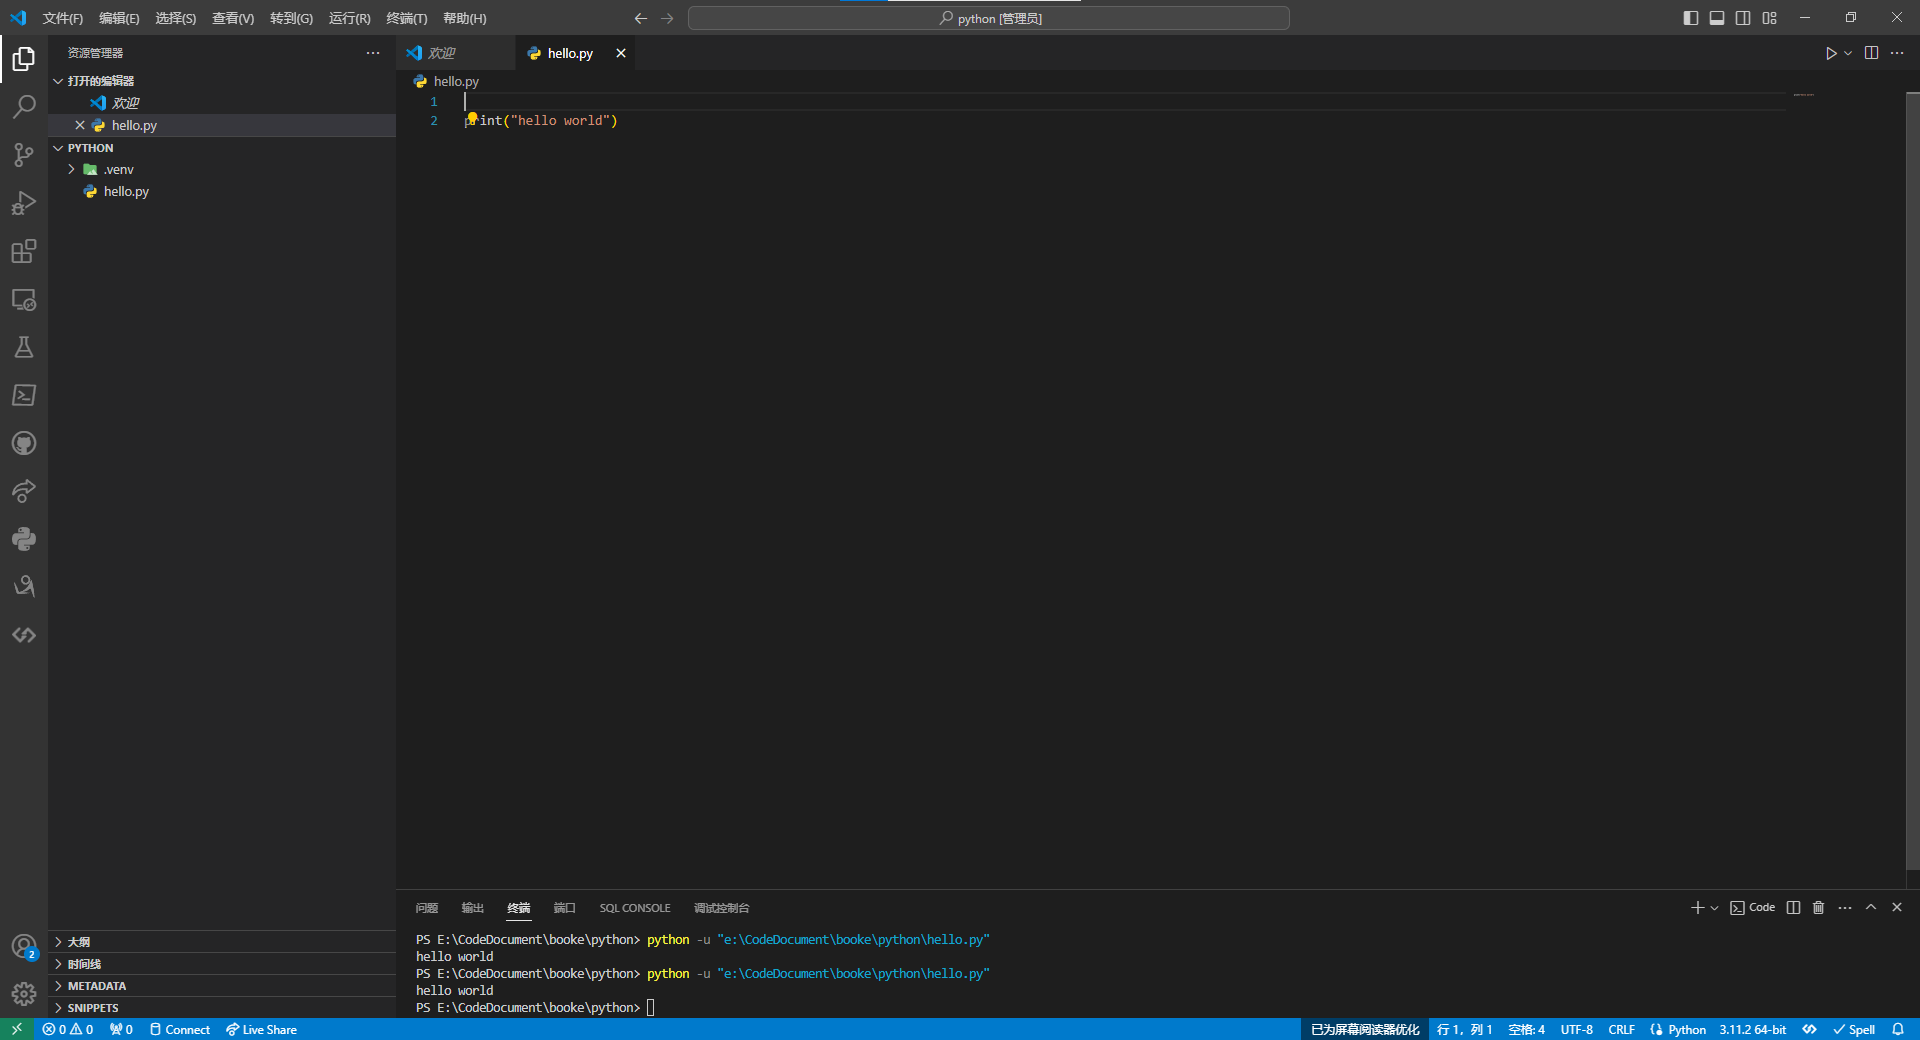
Task: Open the Terminal menu
Action: pos(407,18)
